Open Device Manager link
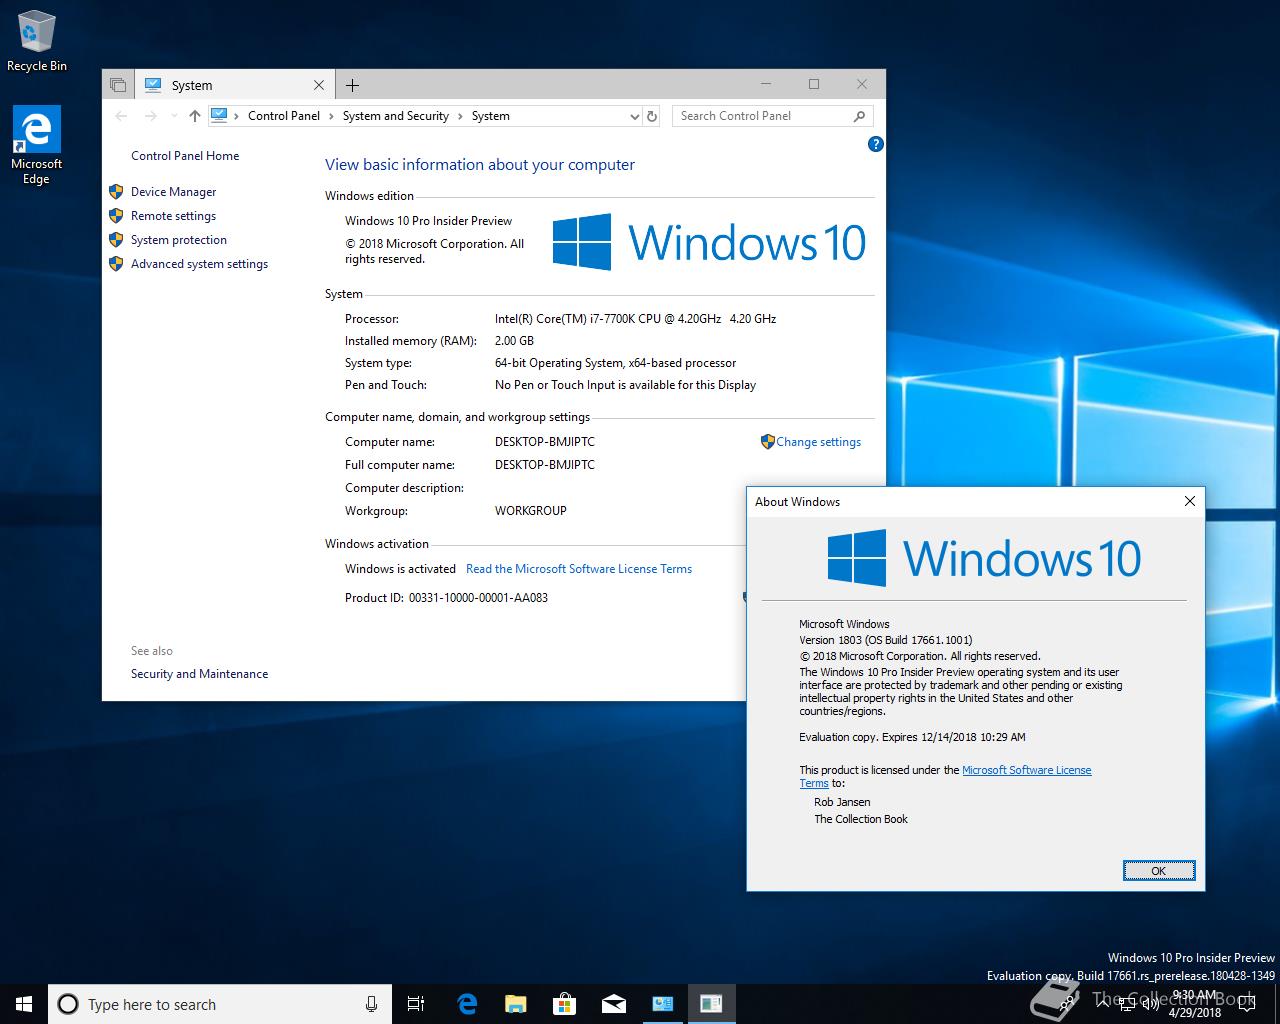This screenshot has width=1280, height=1024. [173, 191]
